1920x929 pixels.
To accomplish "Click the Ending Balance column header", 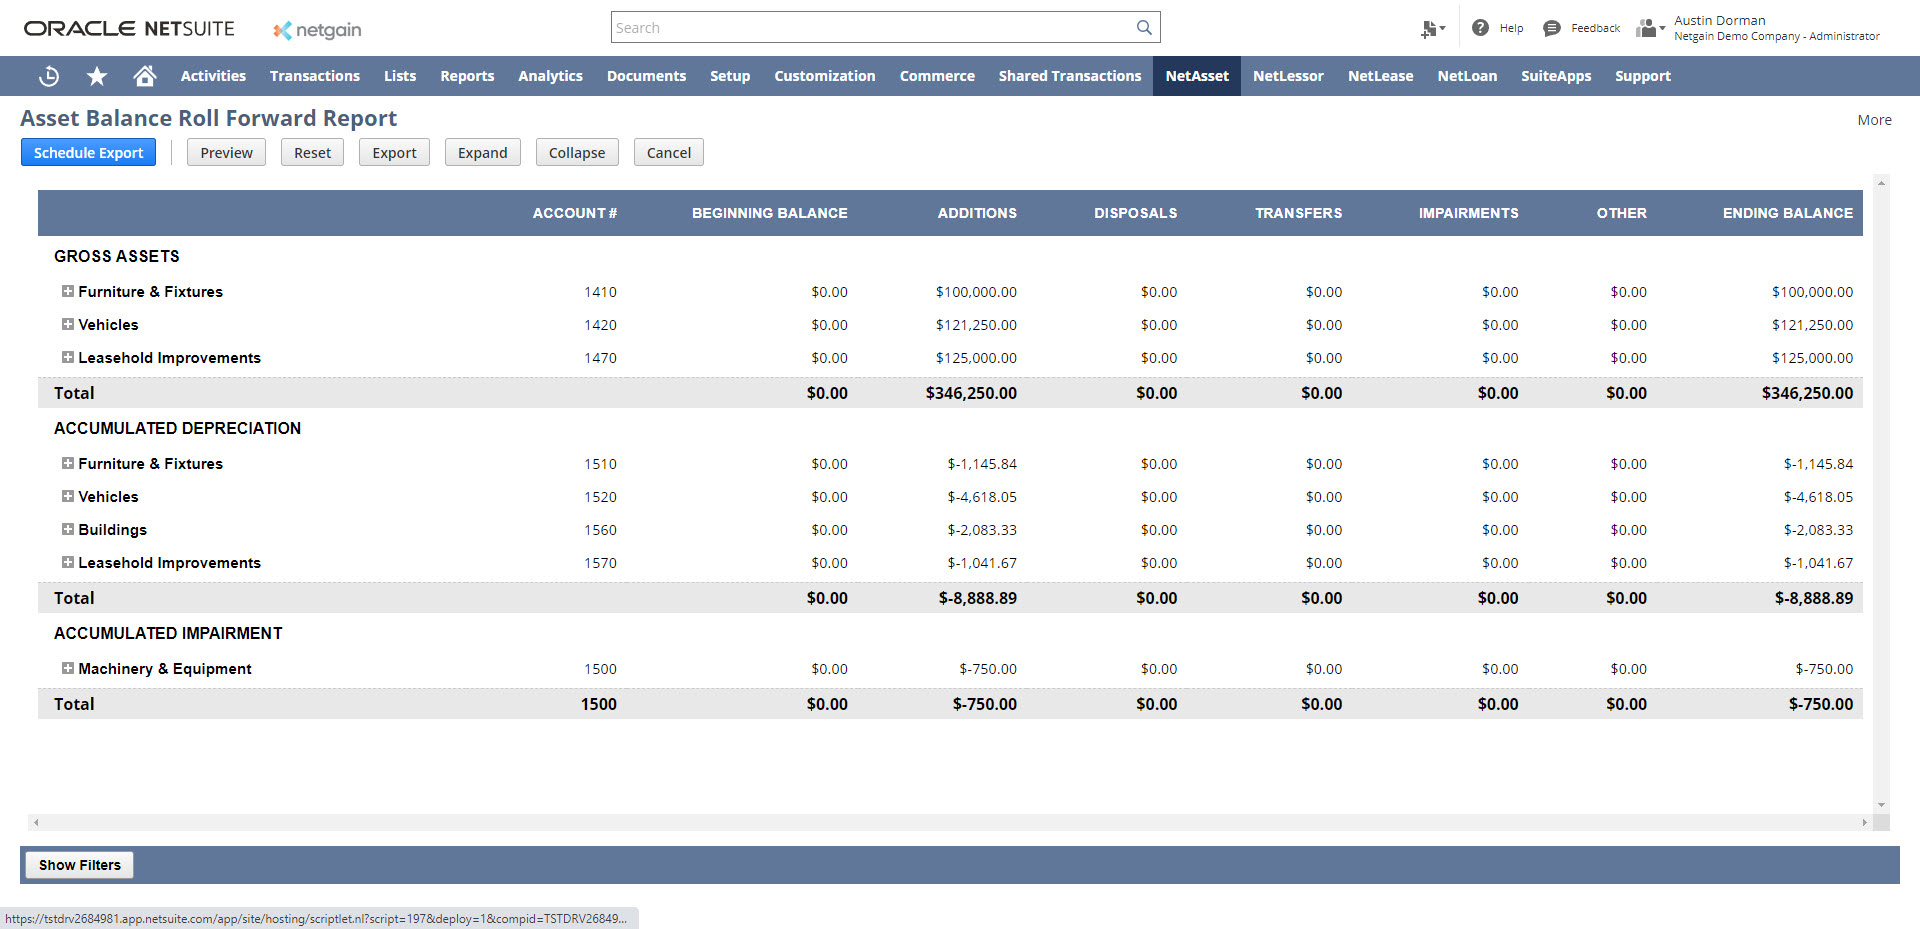I will coord(1787,213).
